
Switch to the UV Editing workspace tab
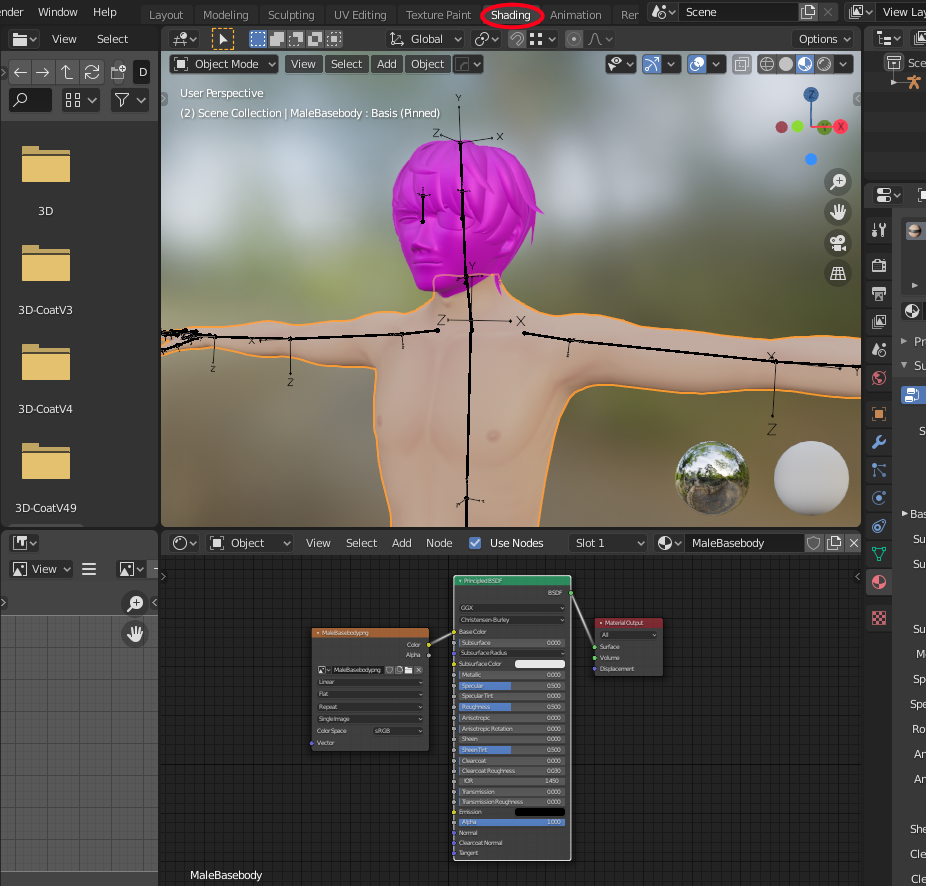pyautogui.click(x=360, y=15)
